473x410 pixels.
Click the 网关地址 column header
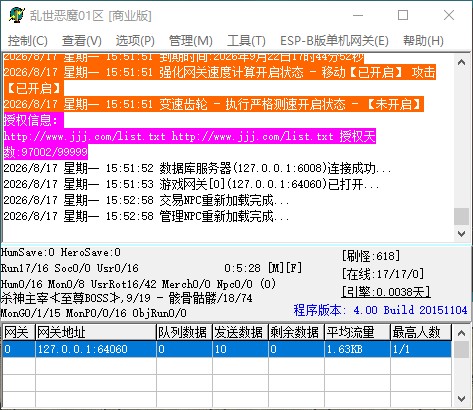tap(96, 332)
